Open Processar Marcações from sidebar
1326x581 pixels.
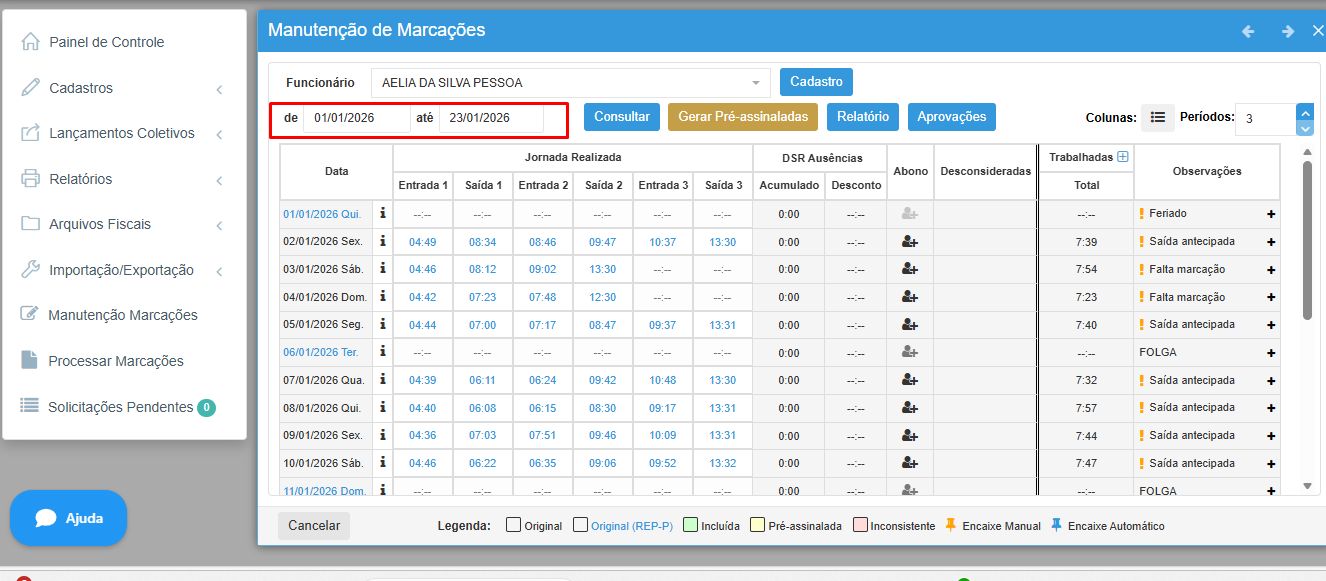tap(115, 361)
